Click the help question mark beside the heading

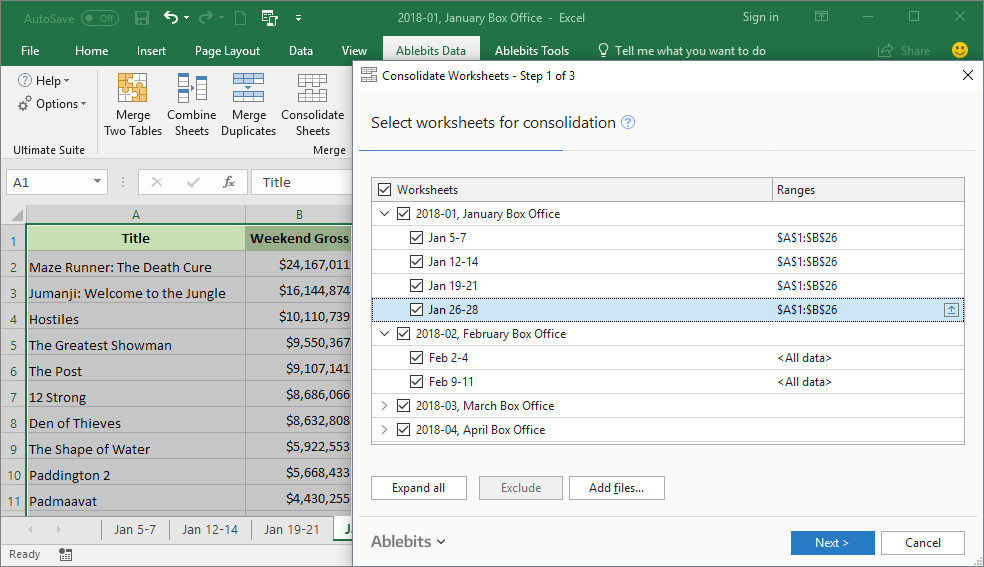(628, 122)
